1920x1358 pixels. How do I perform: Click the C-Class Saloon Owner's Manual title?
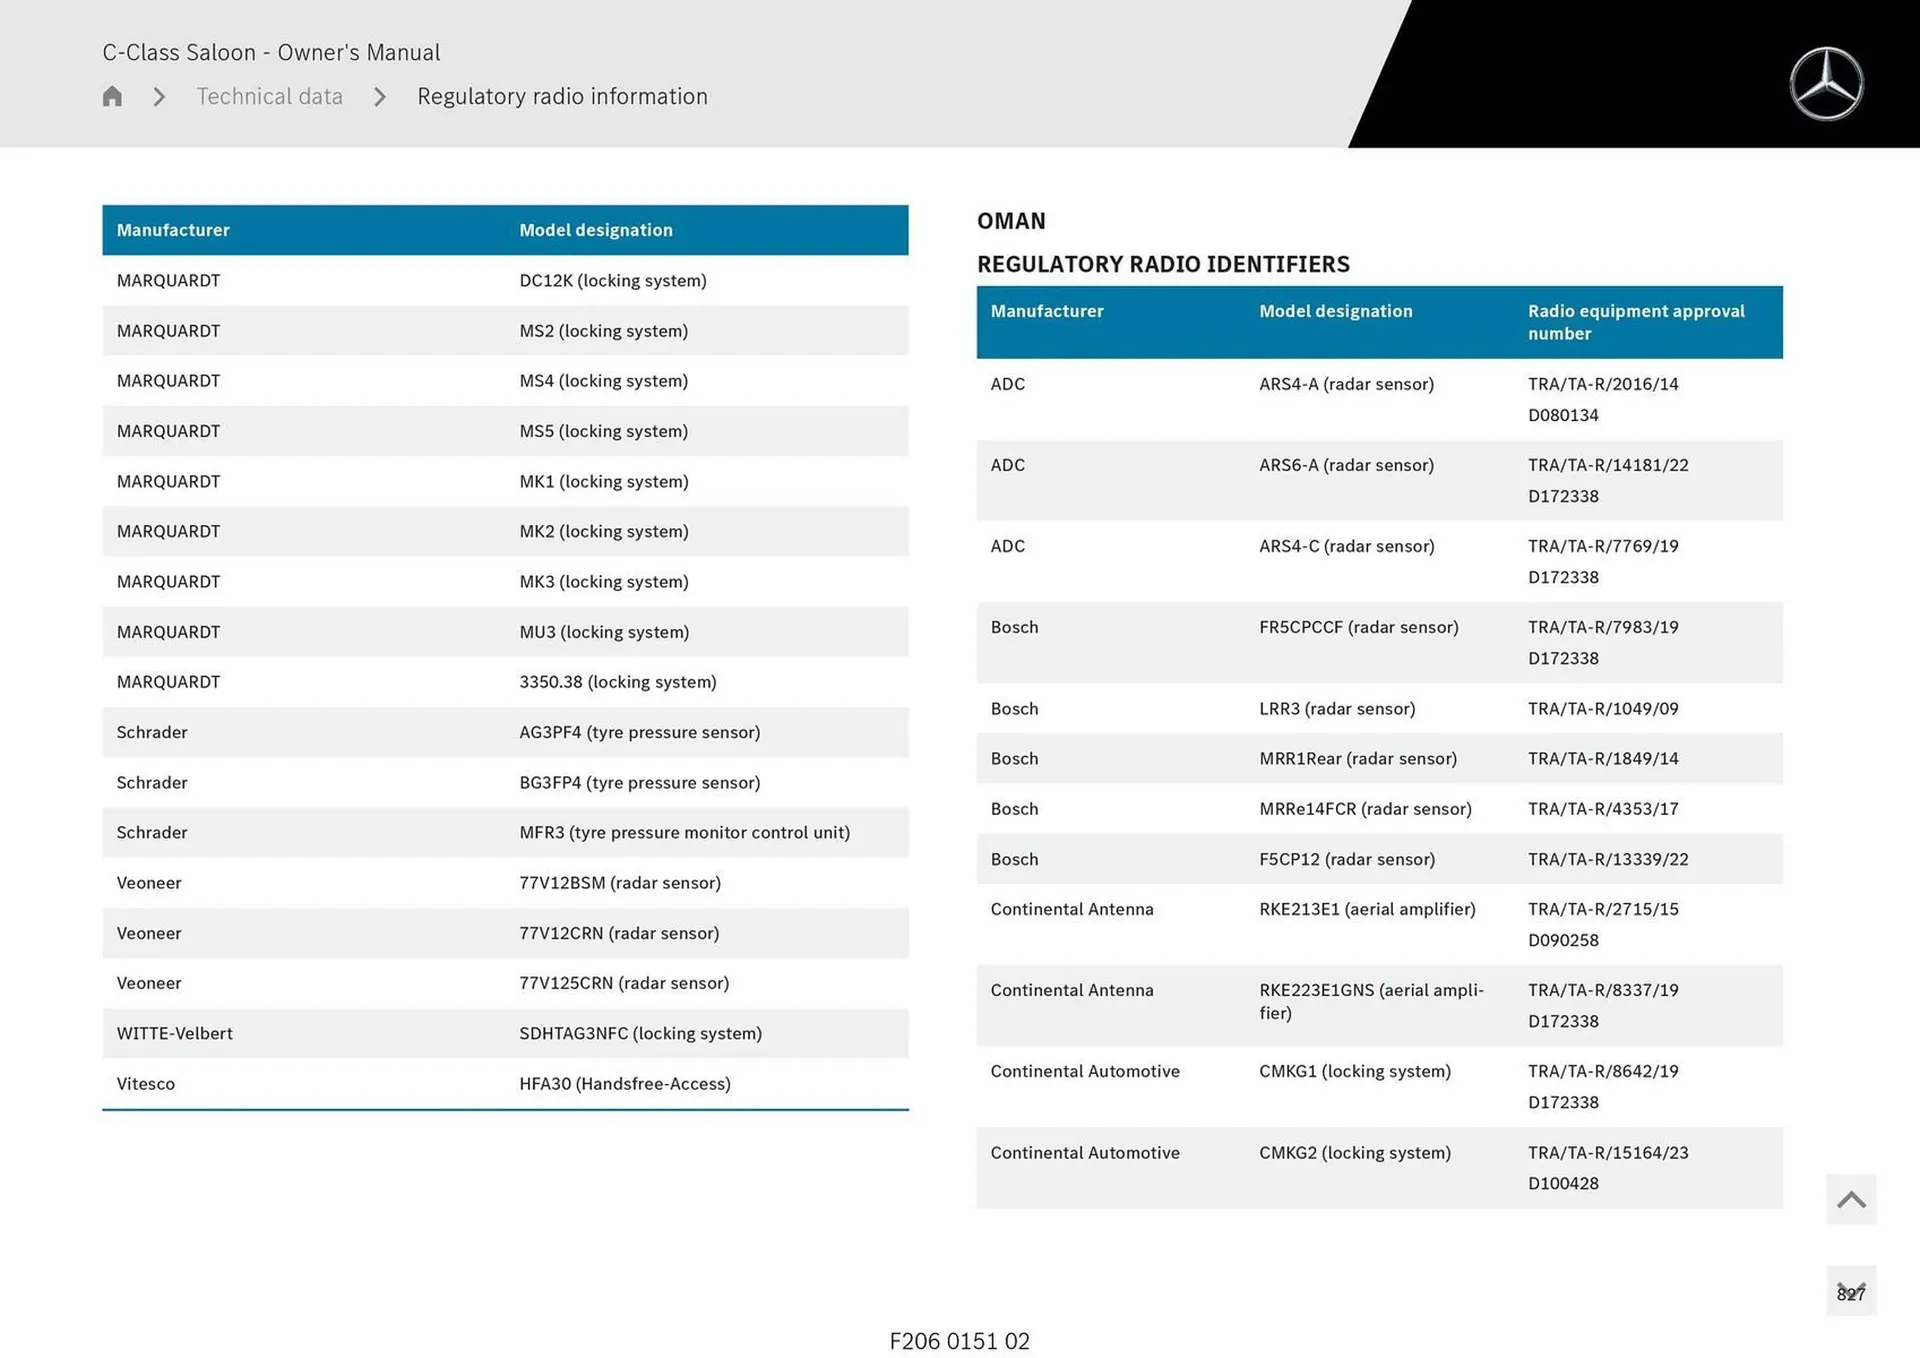271,52
